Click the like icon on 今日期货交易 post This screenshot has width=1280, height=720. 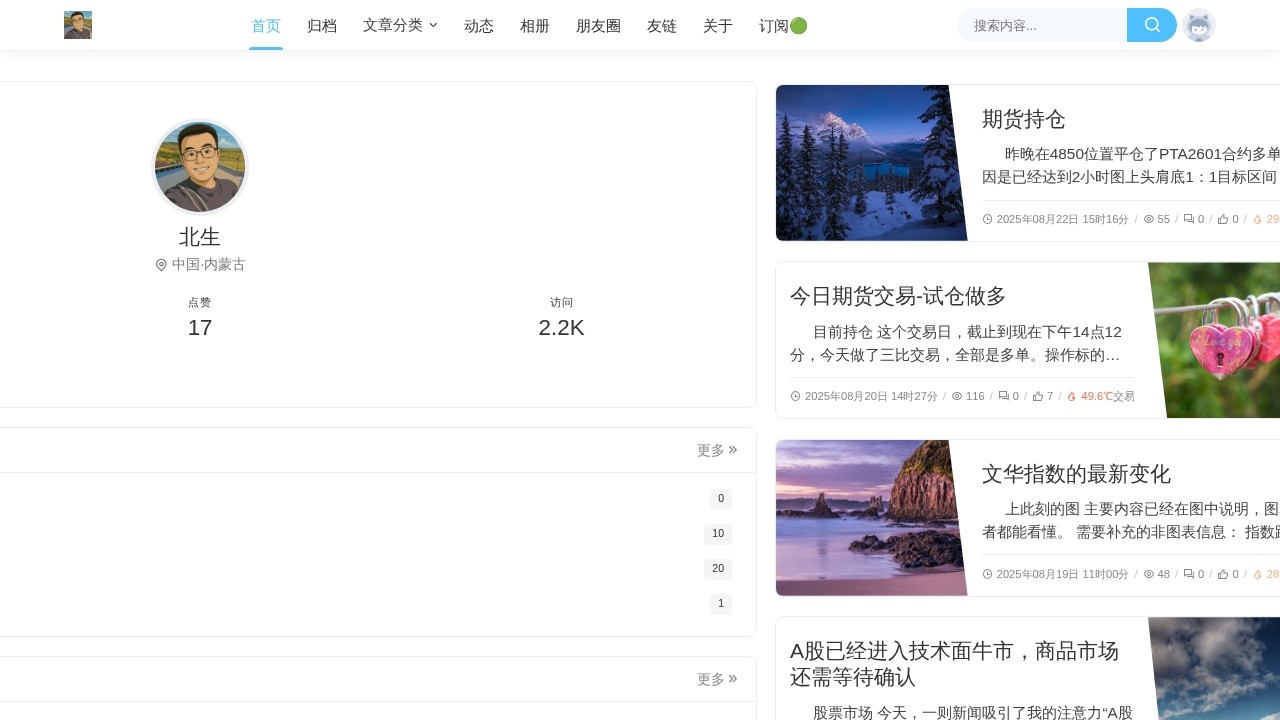tap(1038, 396)
